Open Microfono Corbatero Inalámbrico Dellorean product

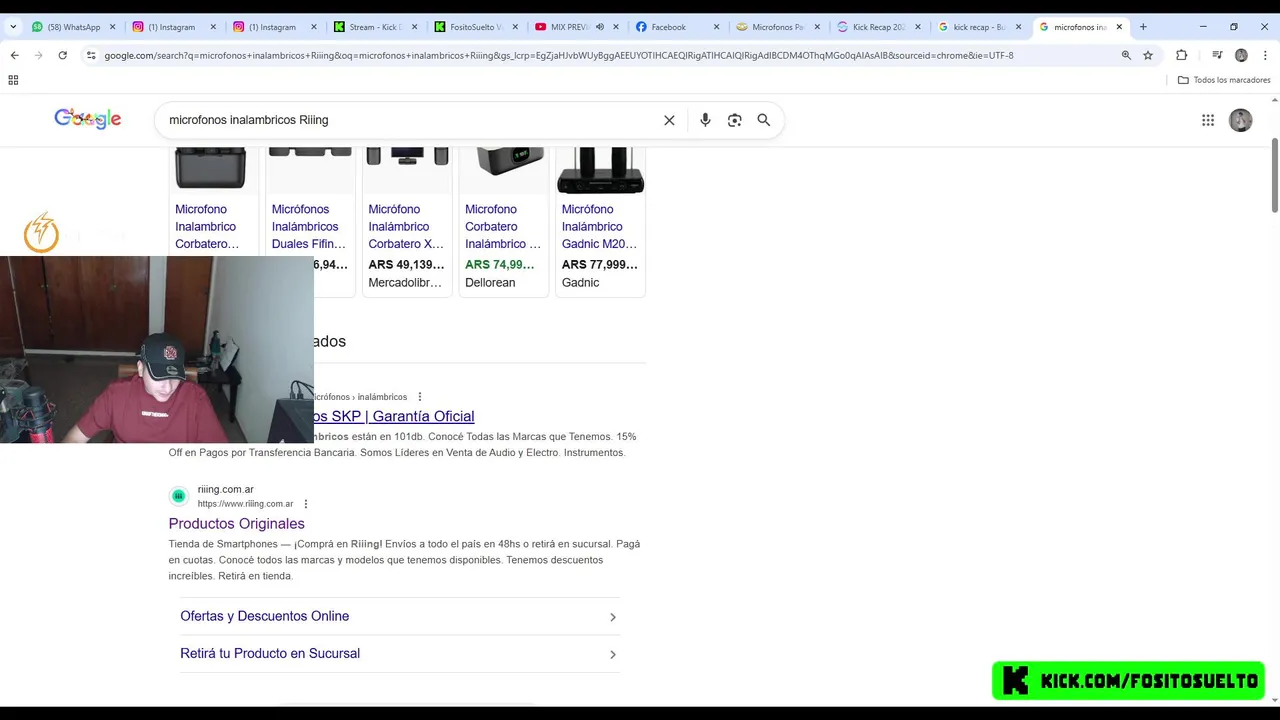[503, 226]
